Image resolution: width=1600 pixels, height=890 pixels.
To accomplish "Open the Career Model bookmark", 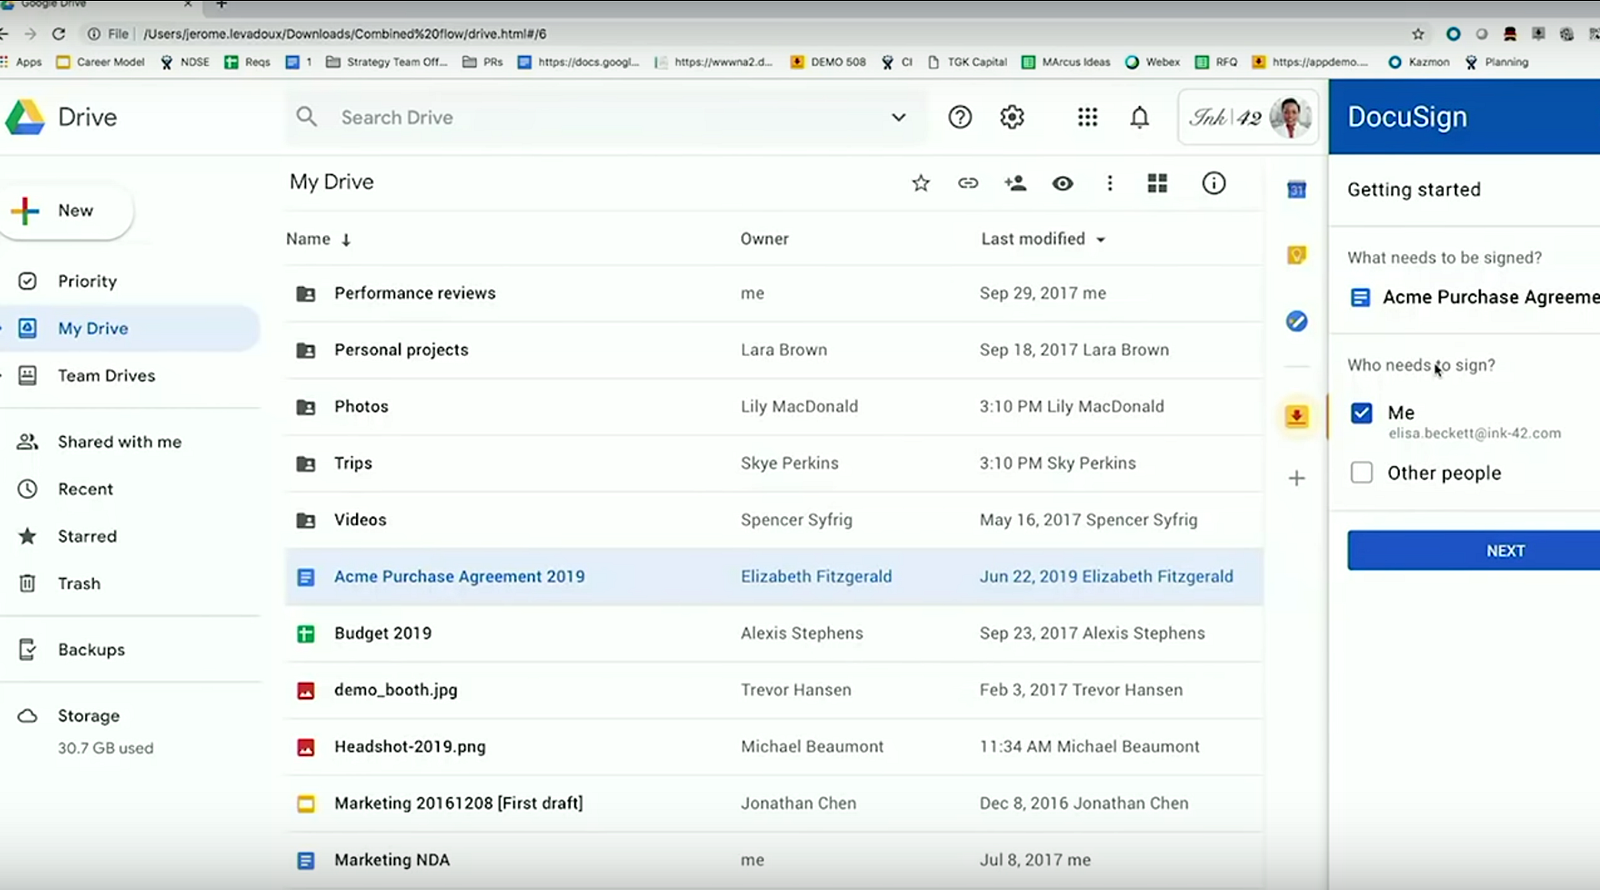I will pos(101,62).
